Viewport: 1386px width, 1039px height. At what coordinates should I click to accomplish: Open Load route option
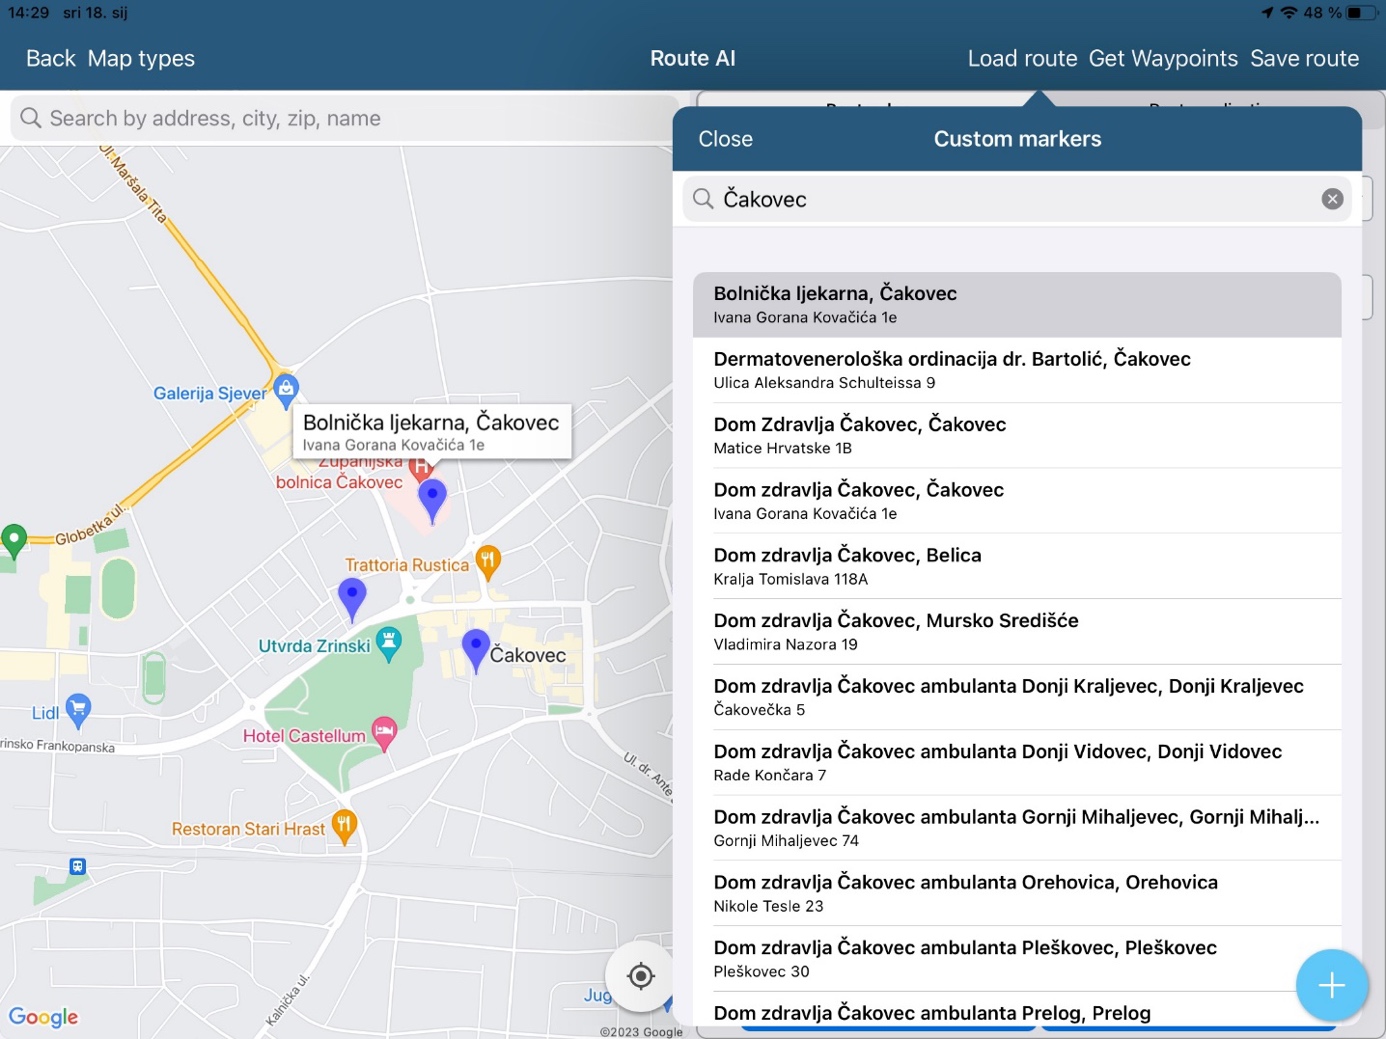point(1022,59)
